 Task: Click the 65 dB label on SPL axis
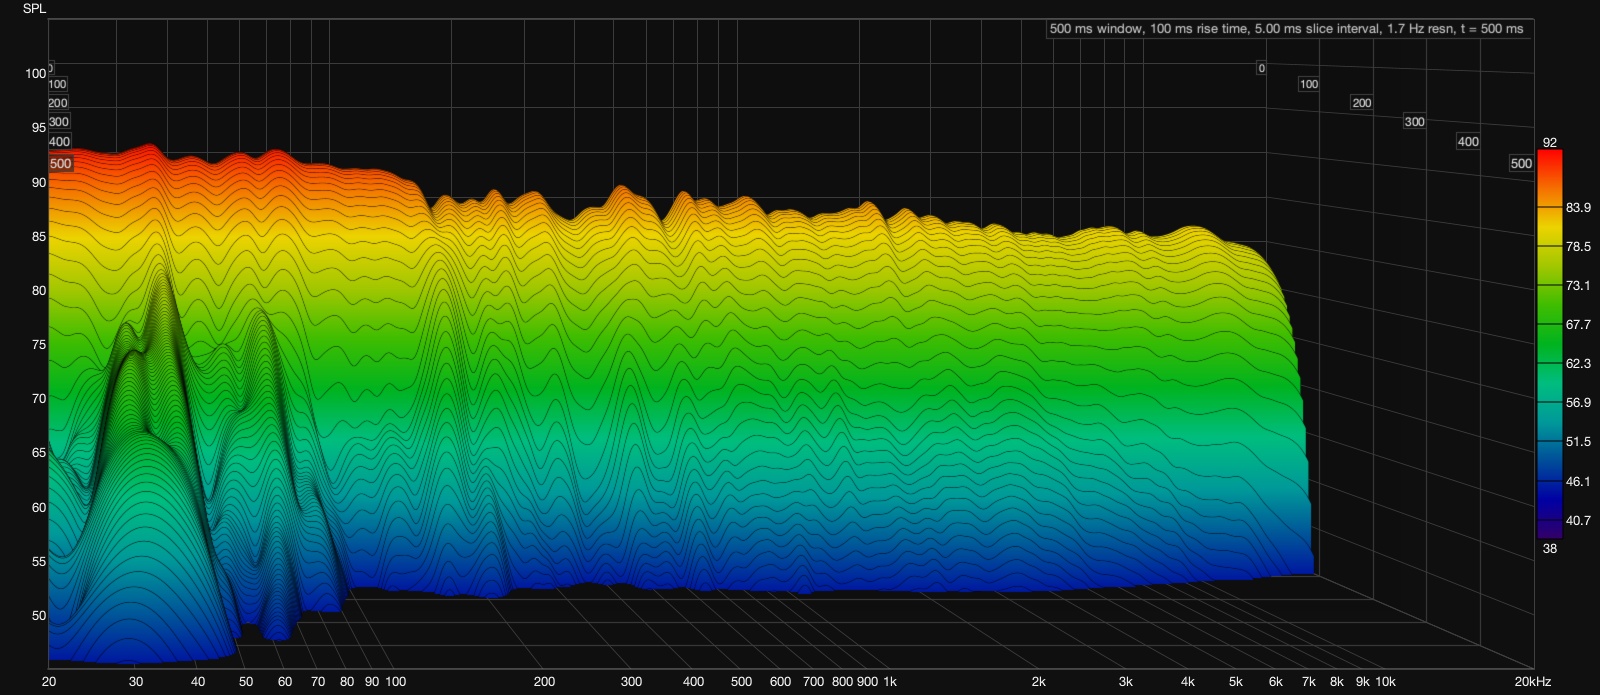click(x=38, y=453)
